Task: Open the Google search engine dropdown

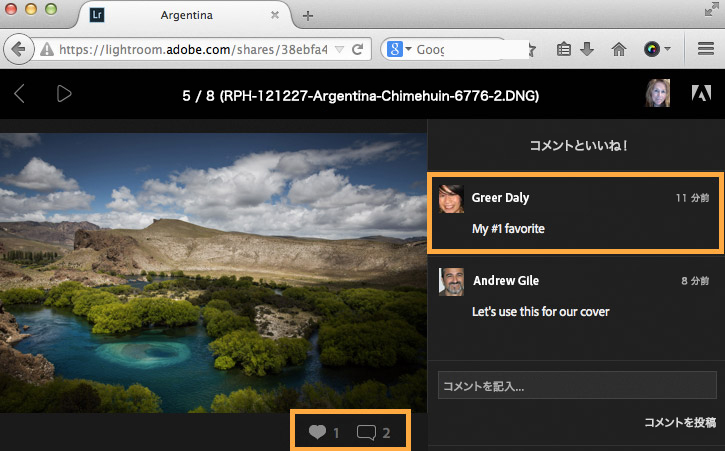Action: [399, 49]
